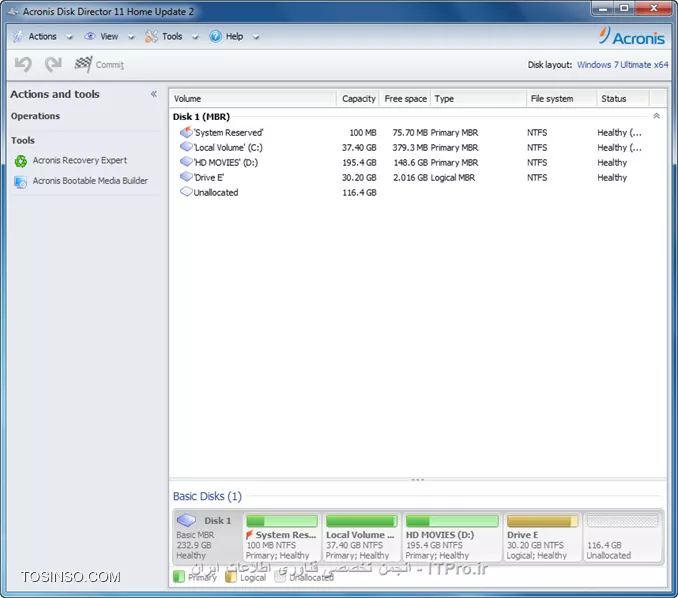Select the 'HD MOVIES' (D:) row

[417, 163]
